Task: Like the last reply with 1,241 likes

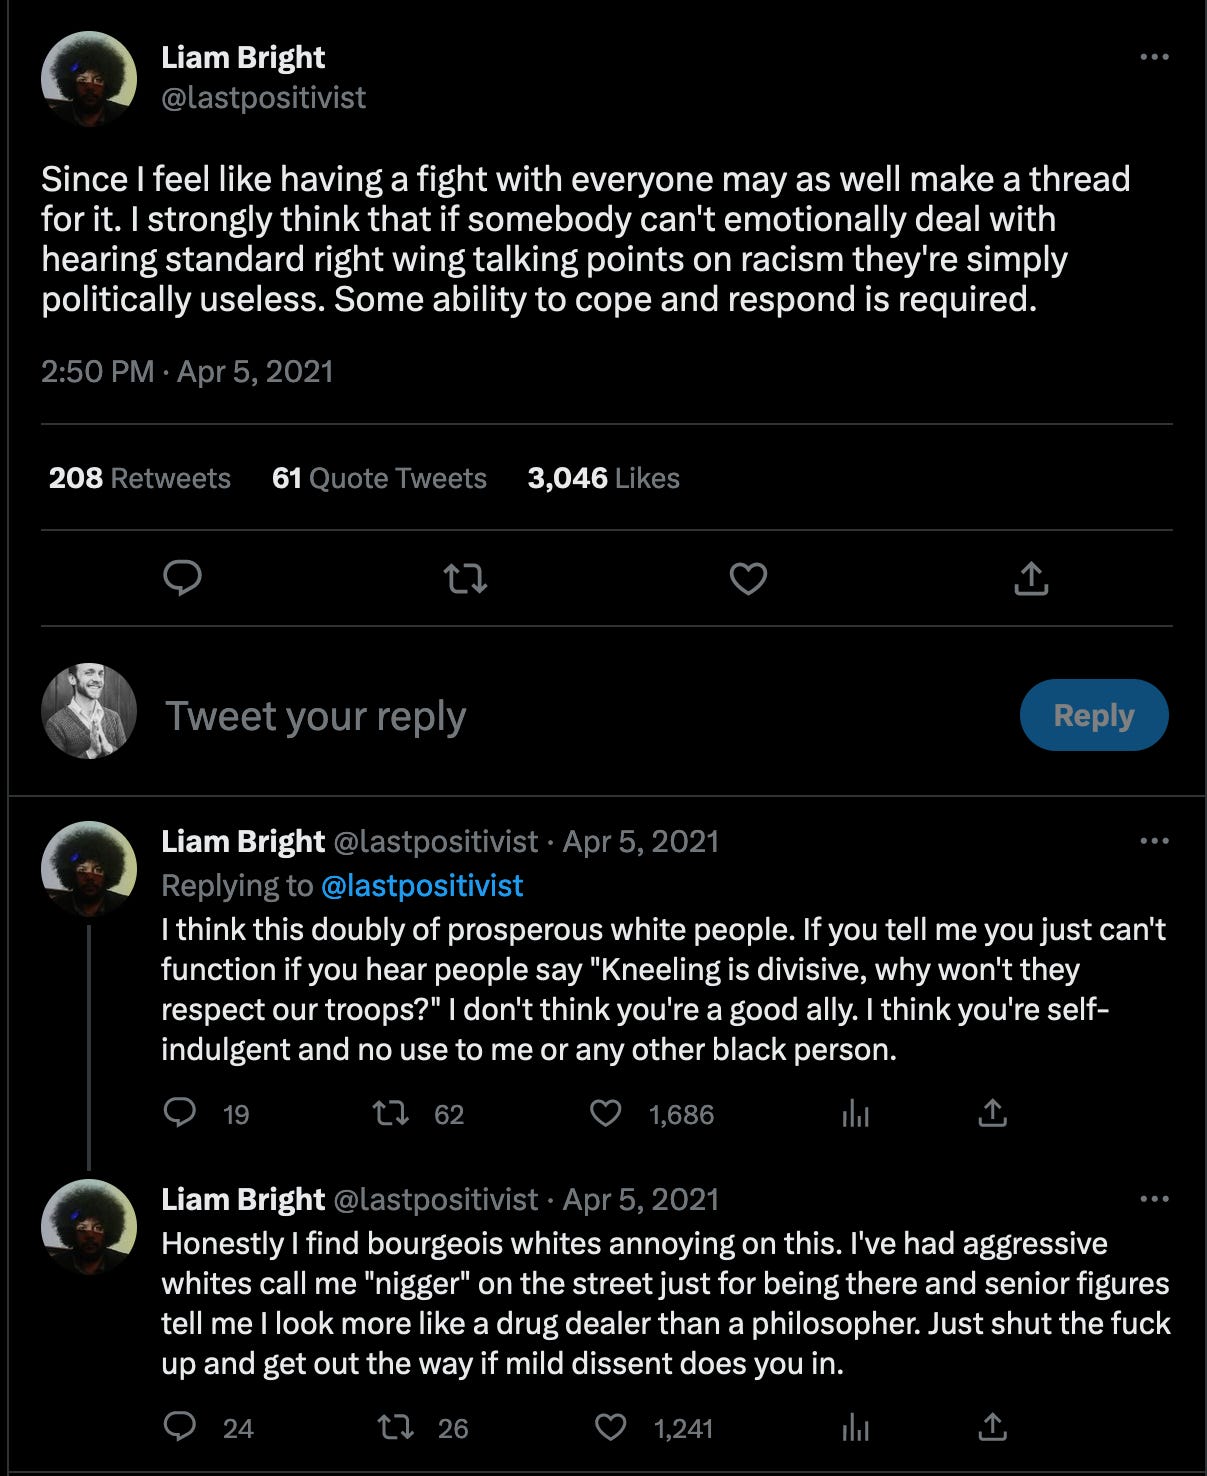Action: point(610,1427)
